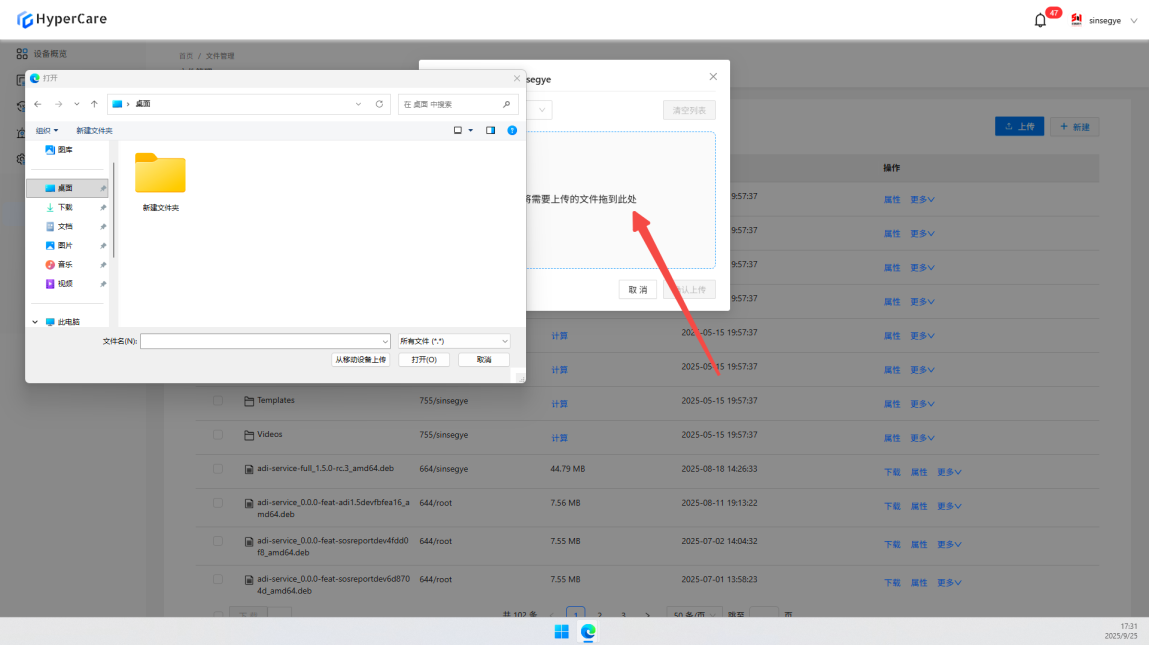Go up one folder level
This screenshot has height=645, width=1149.
click(x=94, y=104)
